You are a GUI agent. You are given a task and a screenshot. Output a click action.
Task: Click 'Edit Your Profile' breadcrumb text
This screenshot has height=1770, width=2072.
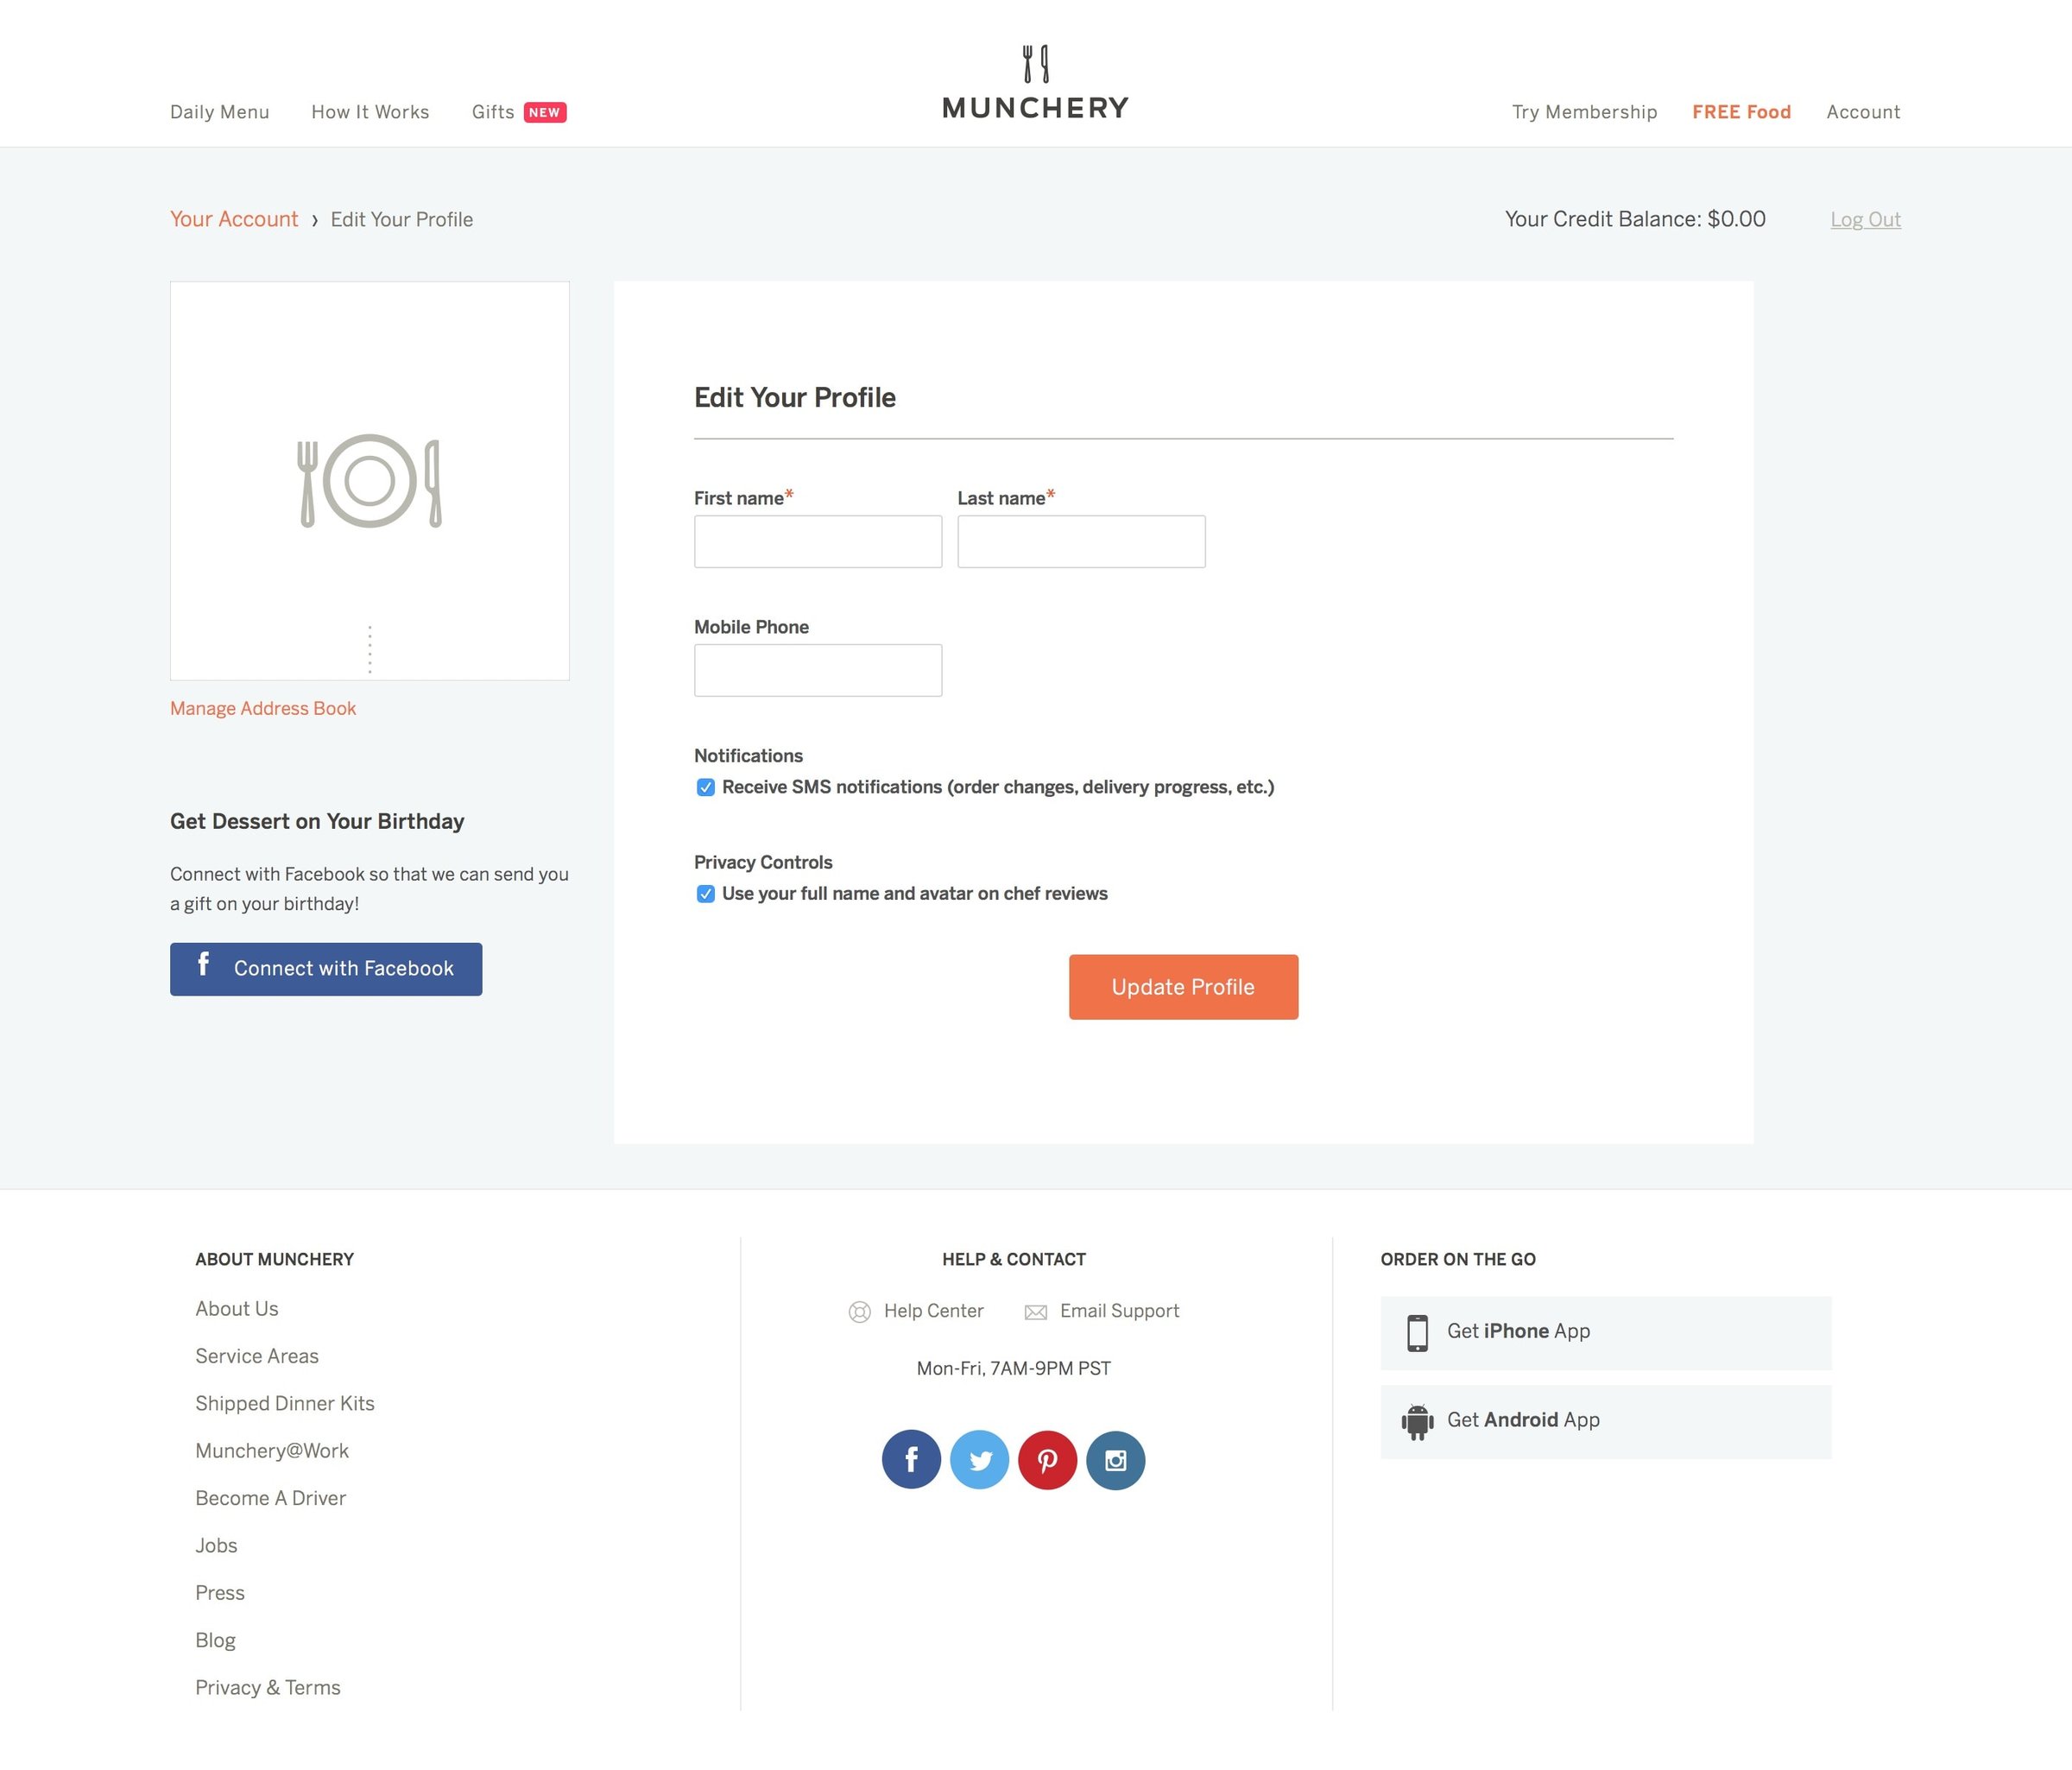(402, 219)
